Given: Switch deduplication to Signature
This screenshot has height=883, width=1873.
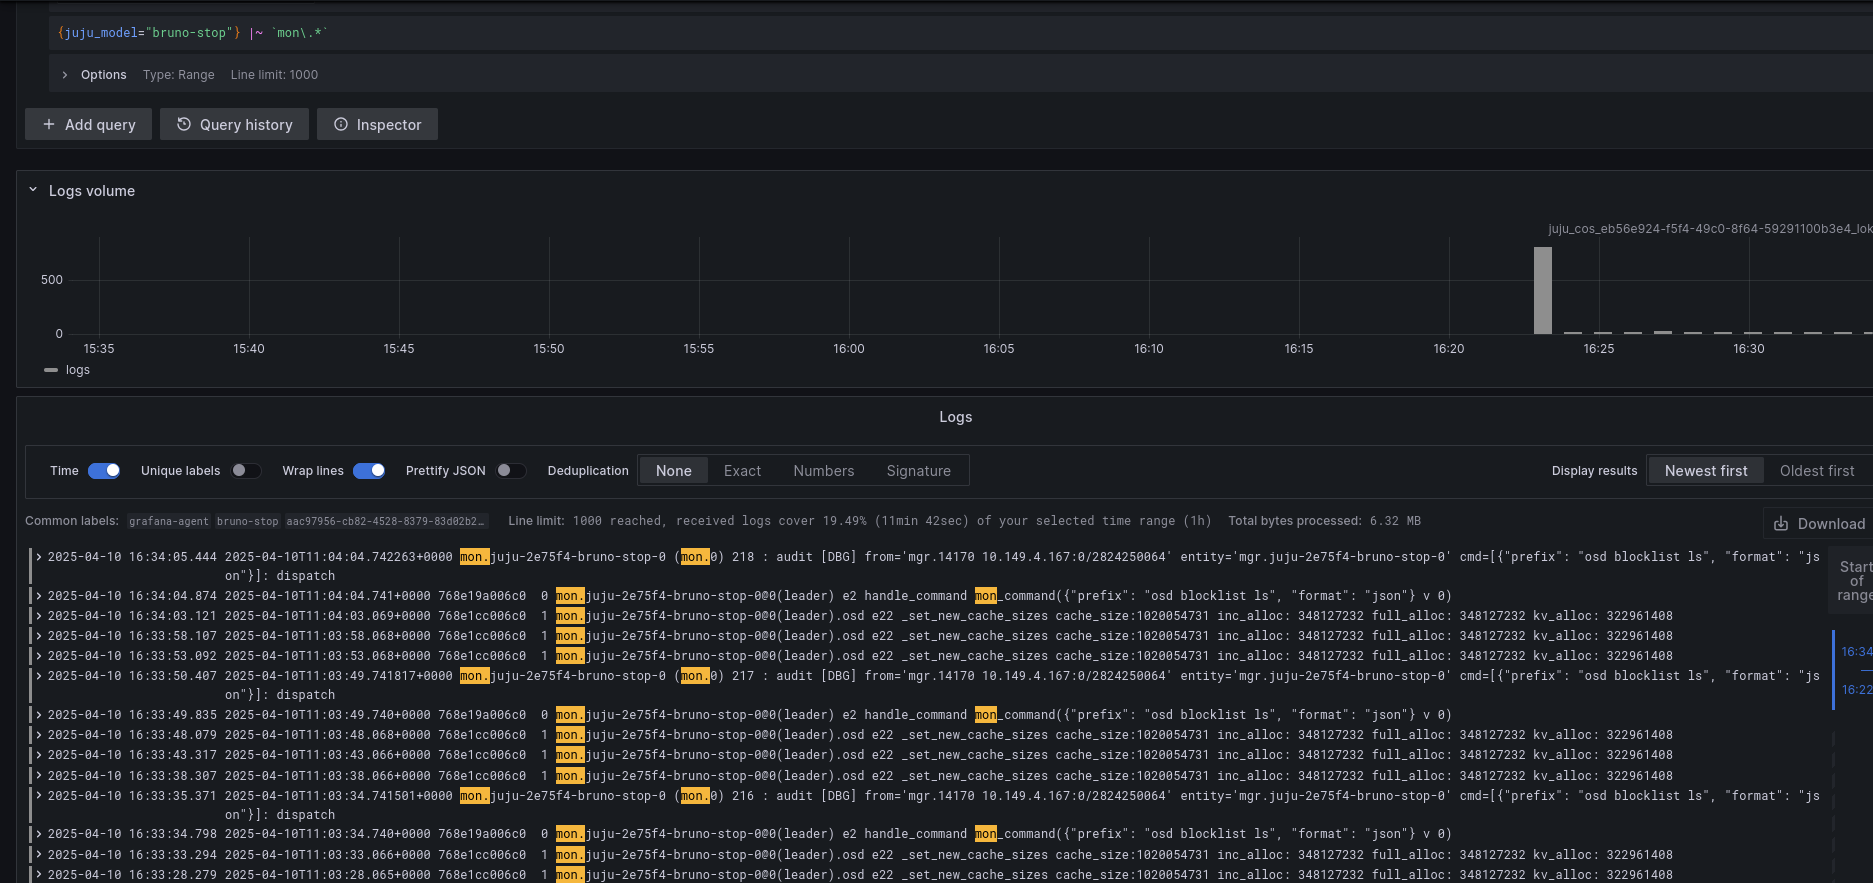Looking at the screenshot, I should click(x=918, y=471).
